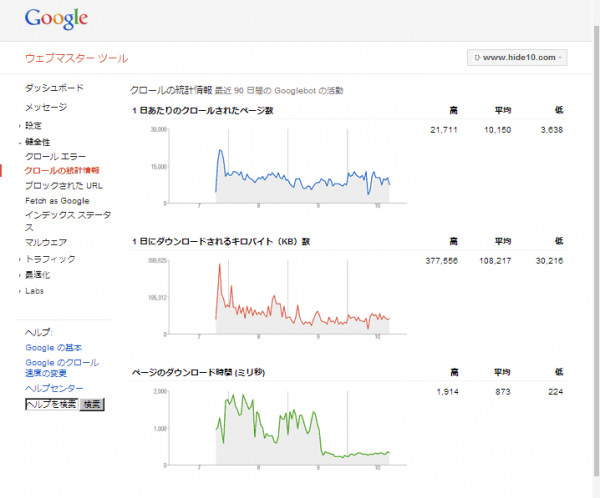Screen dimensions: 600x498
Task: Open ヘルプセンター link
Action: tap(54, 388)
